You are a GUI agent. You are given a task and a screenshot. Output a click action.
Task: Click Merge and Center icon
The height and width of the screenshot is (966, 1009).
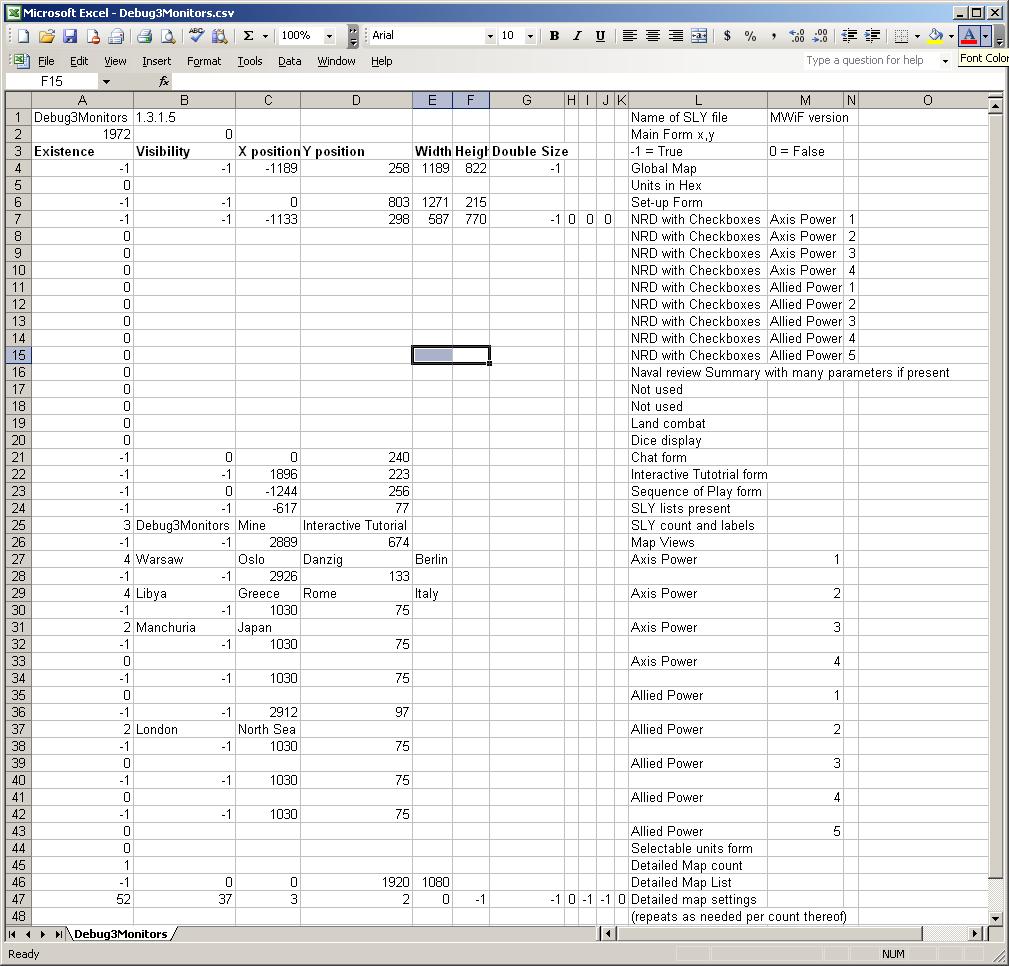[699, 36]
